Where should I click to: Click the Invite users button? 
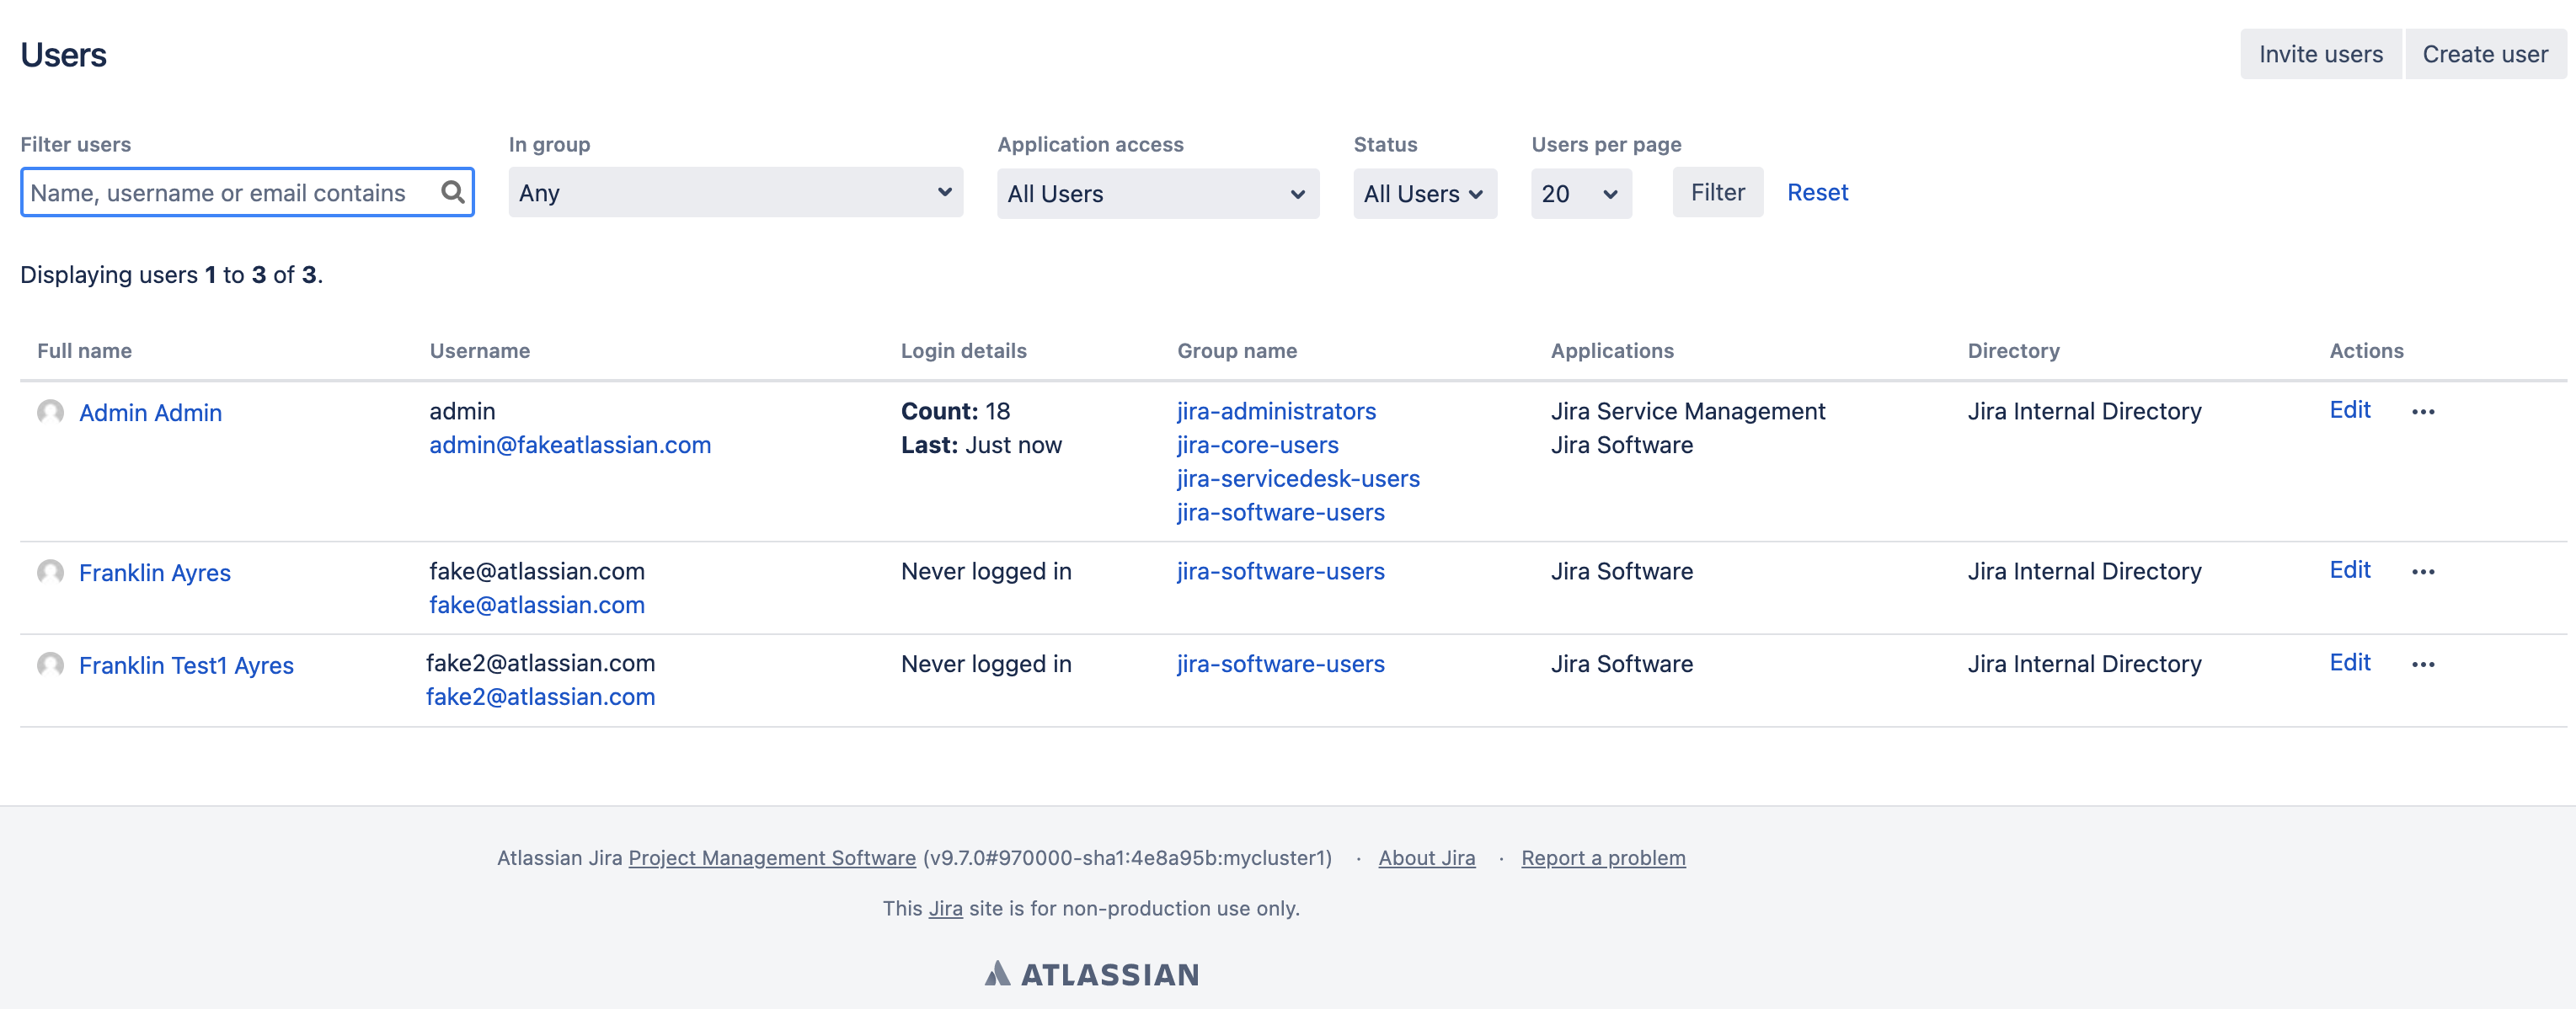(x=2320, y=54)
